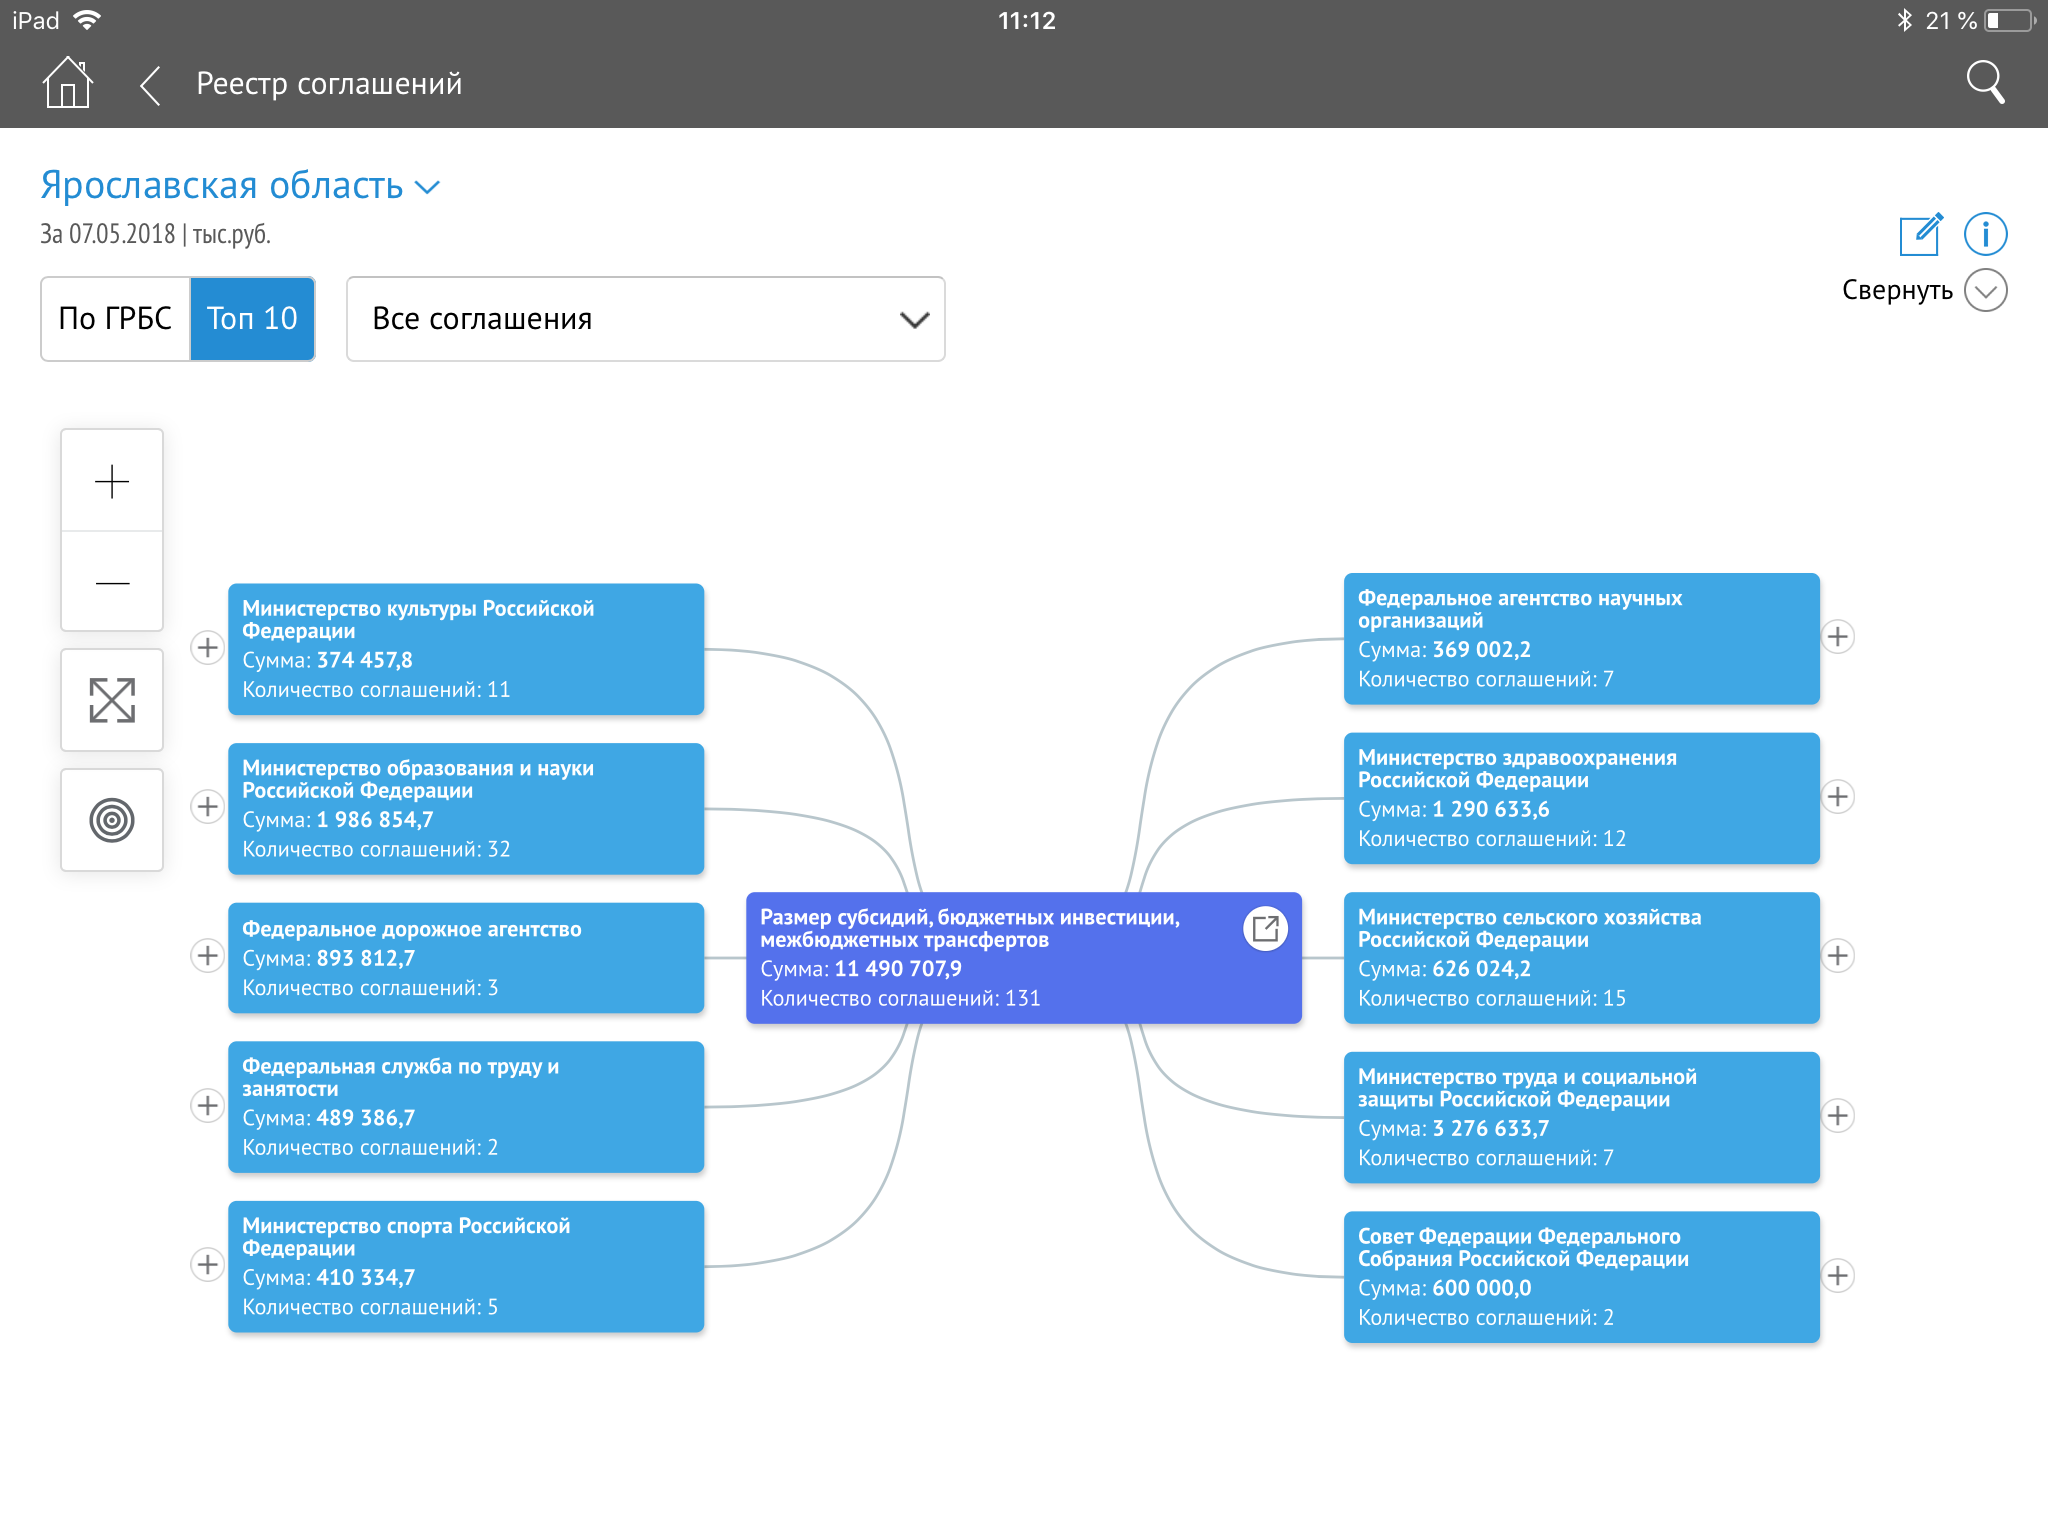2048x1536 pixels.
Task: Collapse panel using Свернуть chevron
Action: tap(1985, 290)
